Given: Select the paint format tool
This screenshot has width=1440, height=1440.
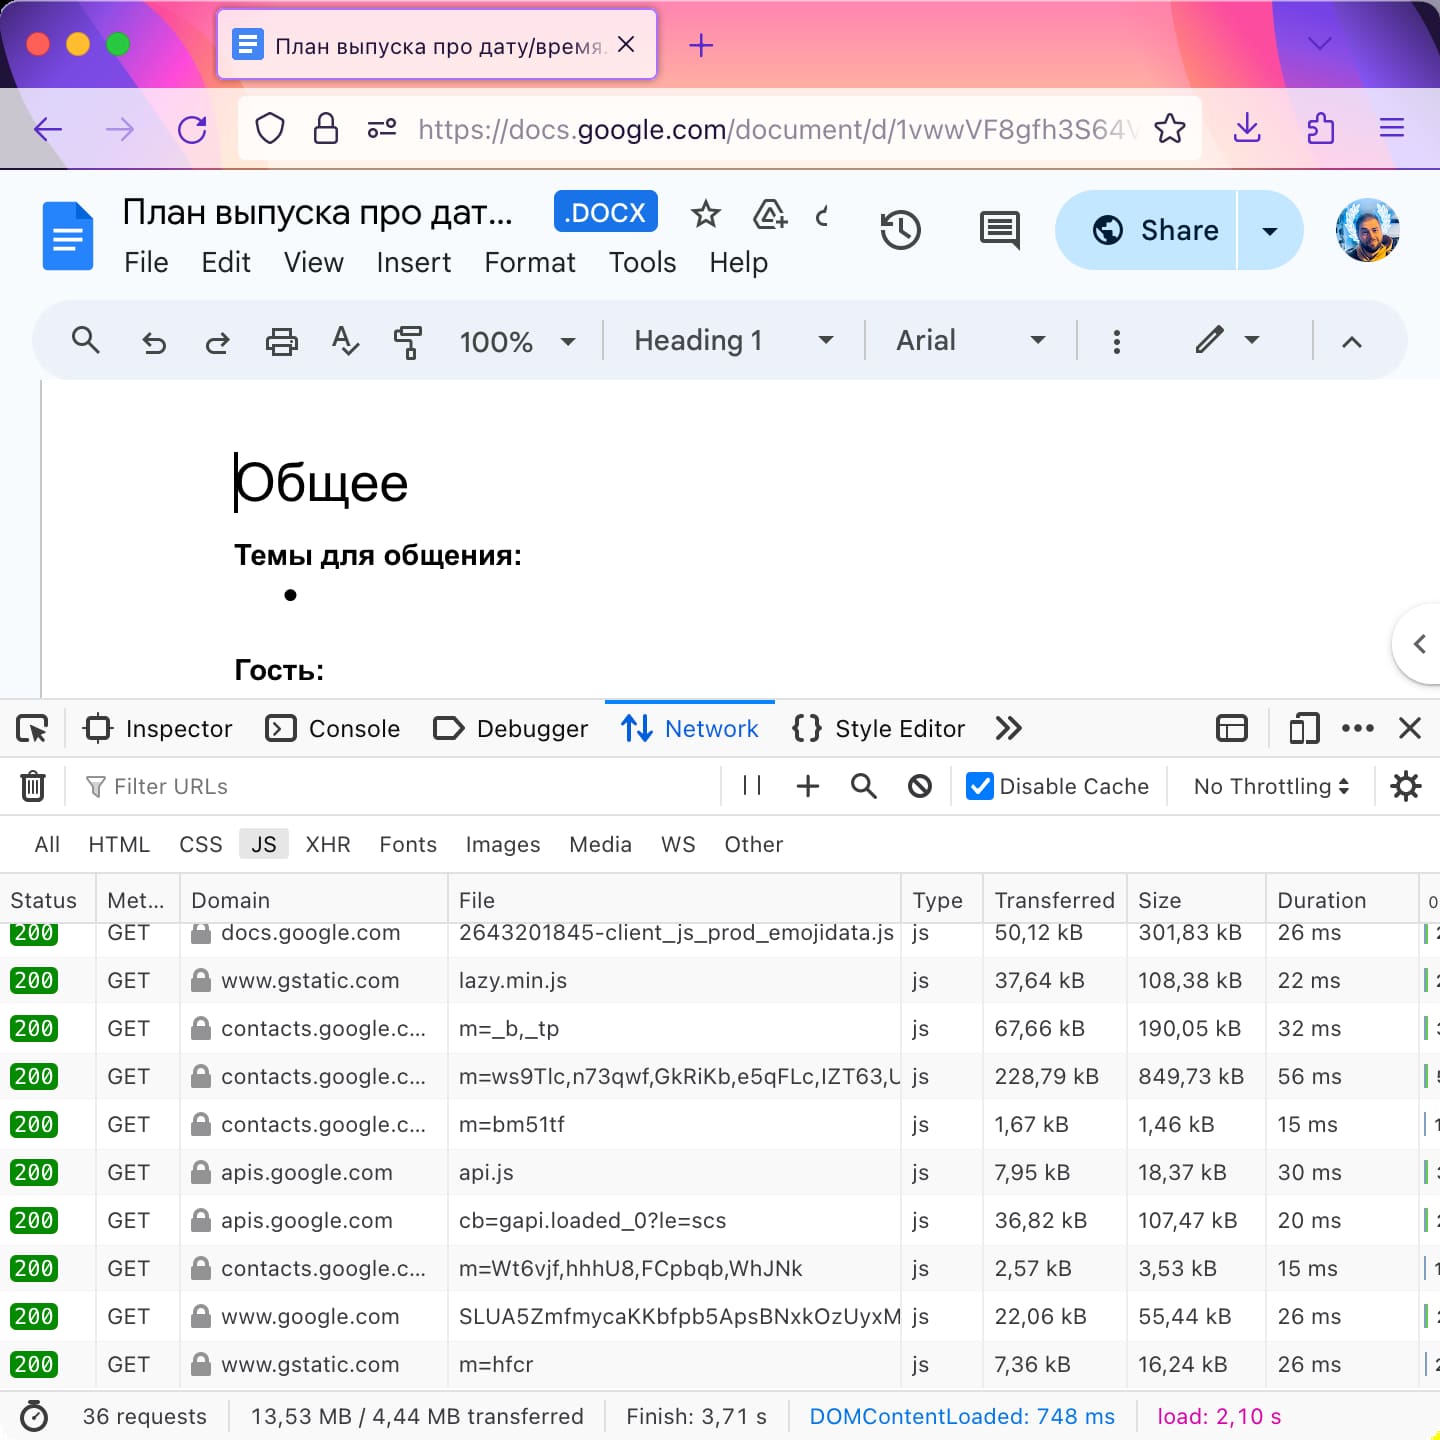Looking at the screenshot, I should pyautogui.click(x=409, y=341).
